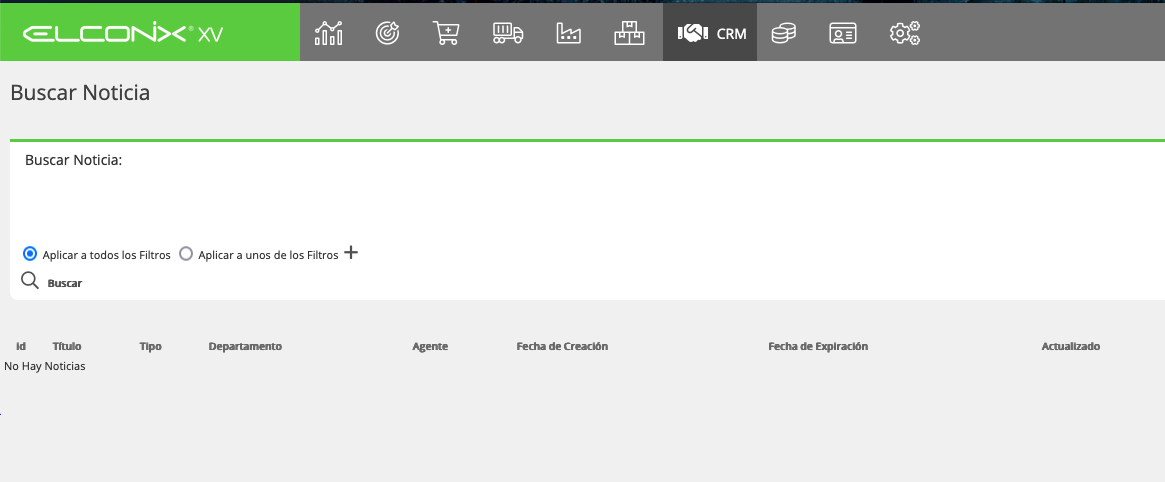
Task: Select the CRM tab in navigation
Action: (710, 33)
